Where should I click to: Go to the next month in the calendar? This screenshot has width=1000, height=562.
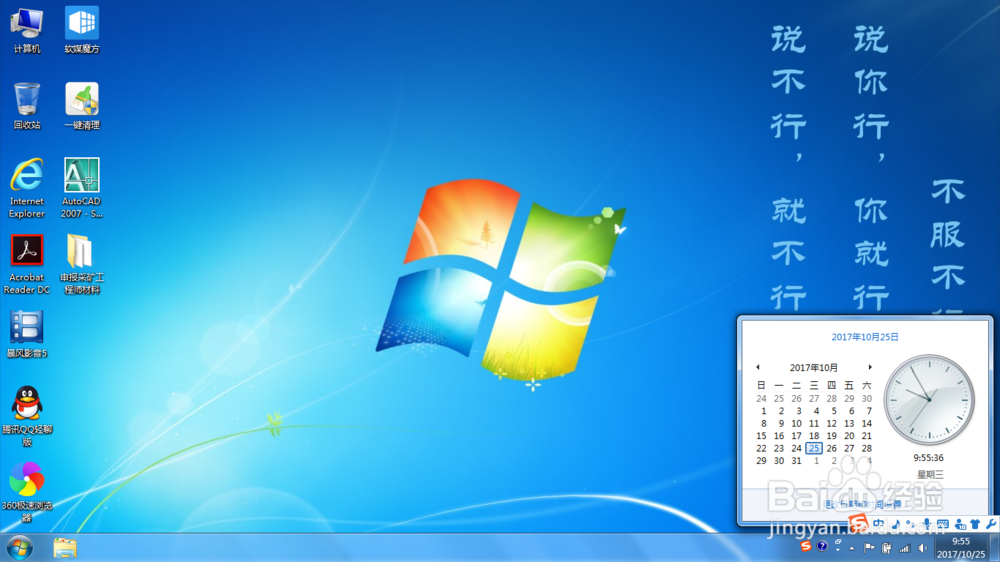pos(870,367)
